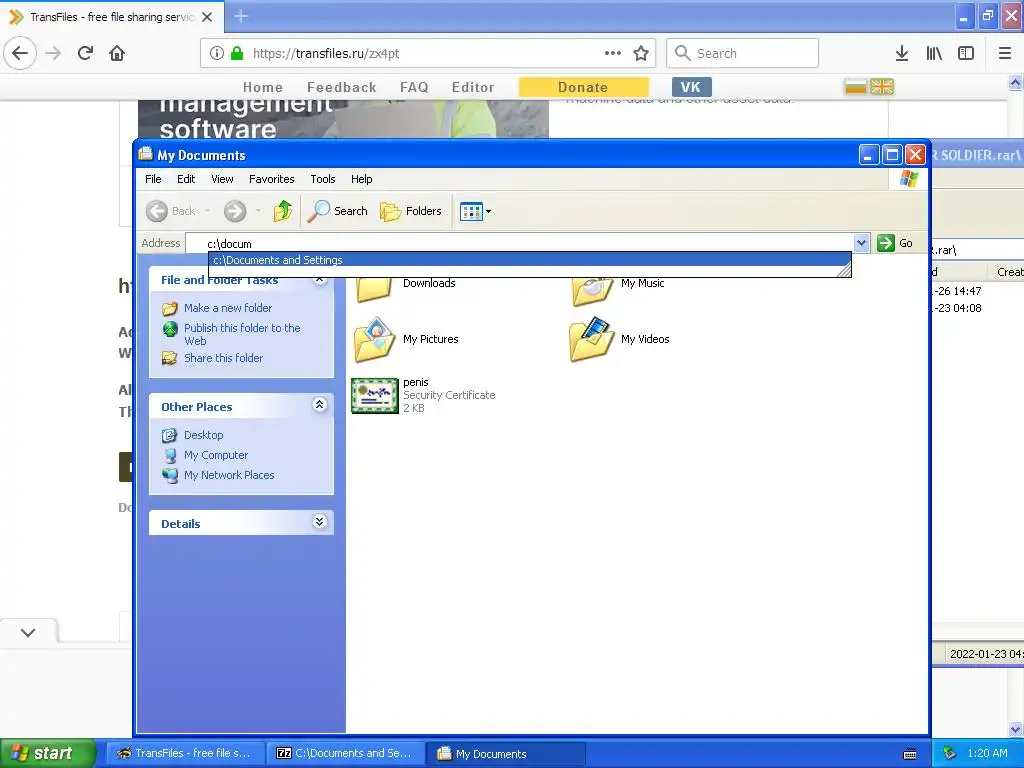1024x768 pixels.
Task: Click the yellow Donate button
Action: pyautogui.click(x=583, y=87)
